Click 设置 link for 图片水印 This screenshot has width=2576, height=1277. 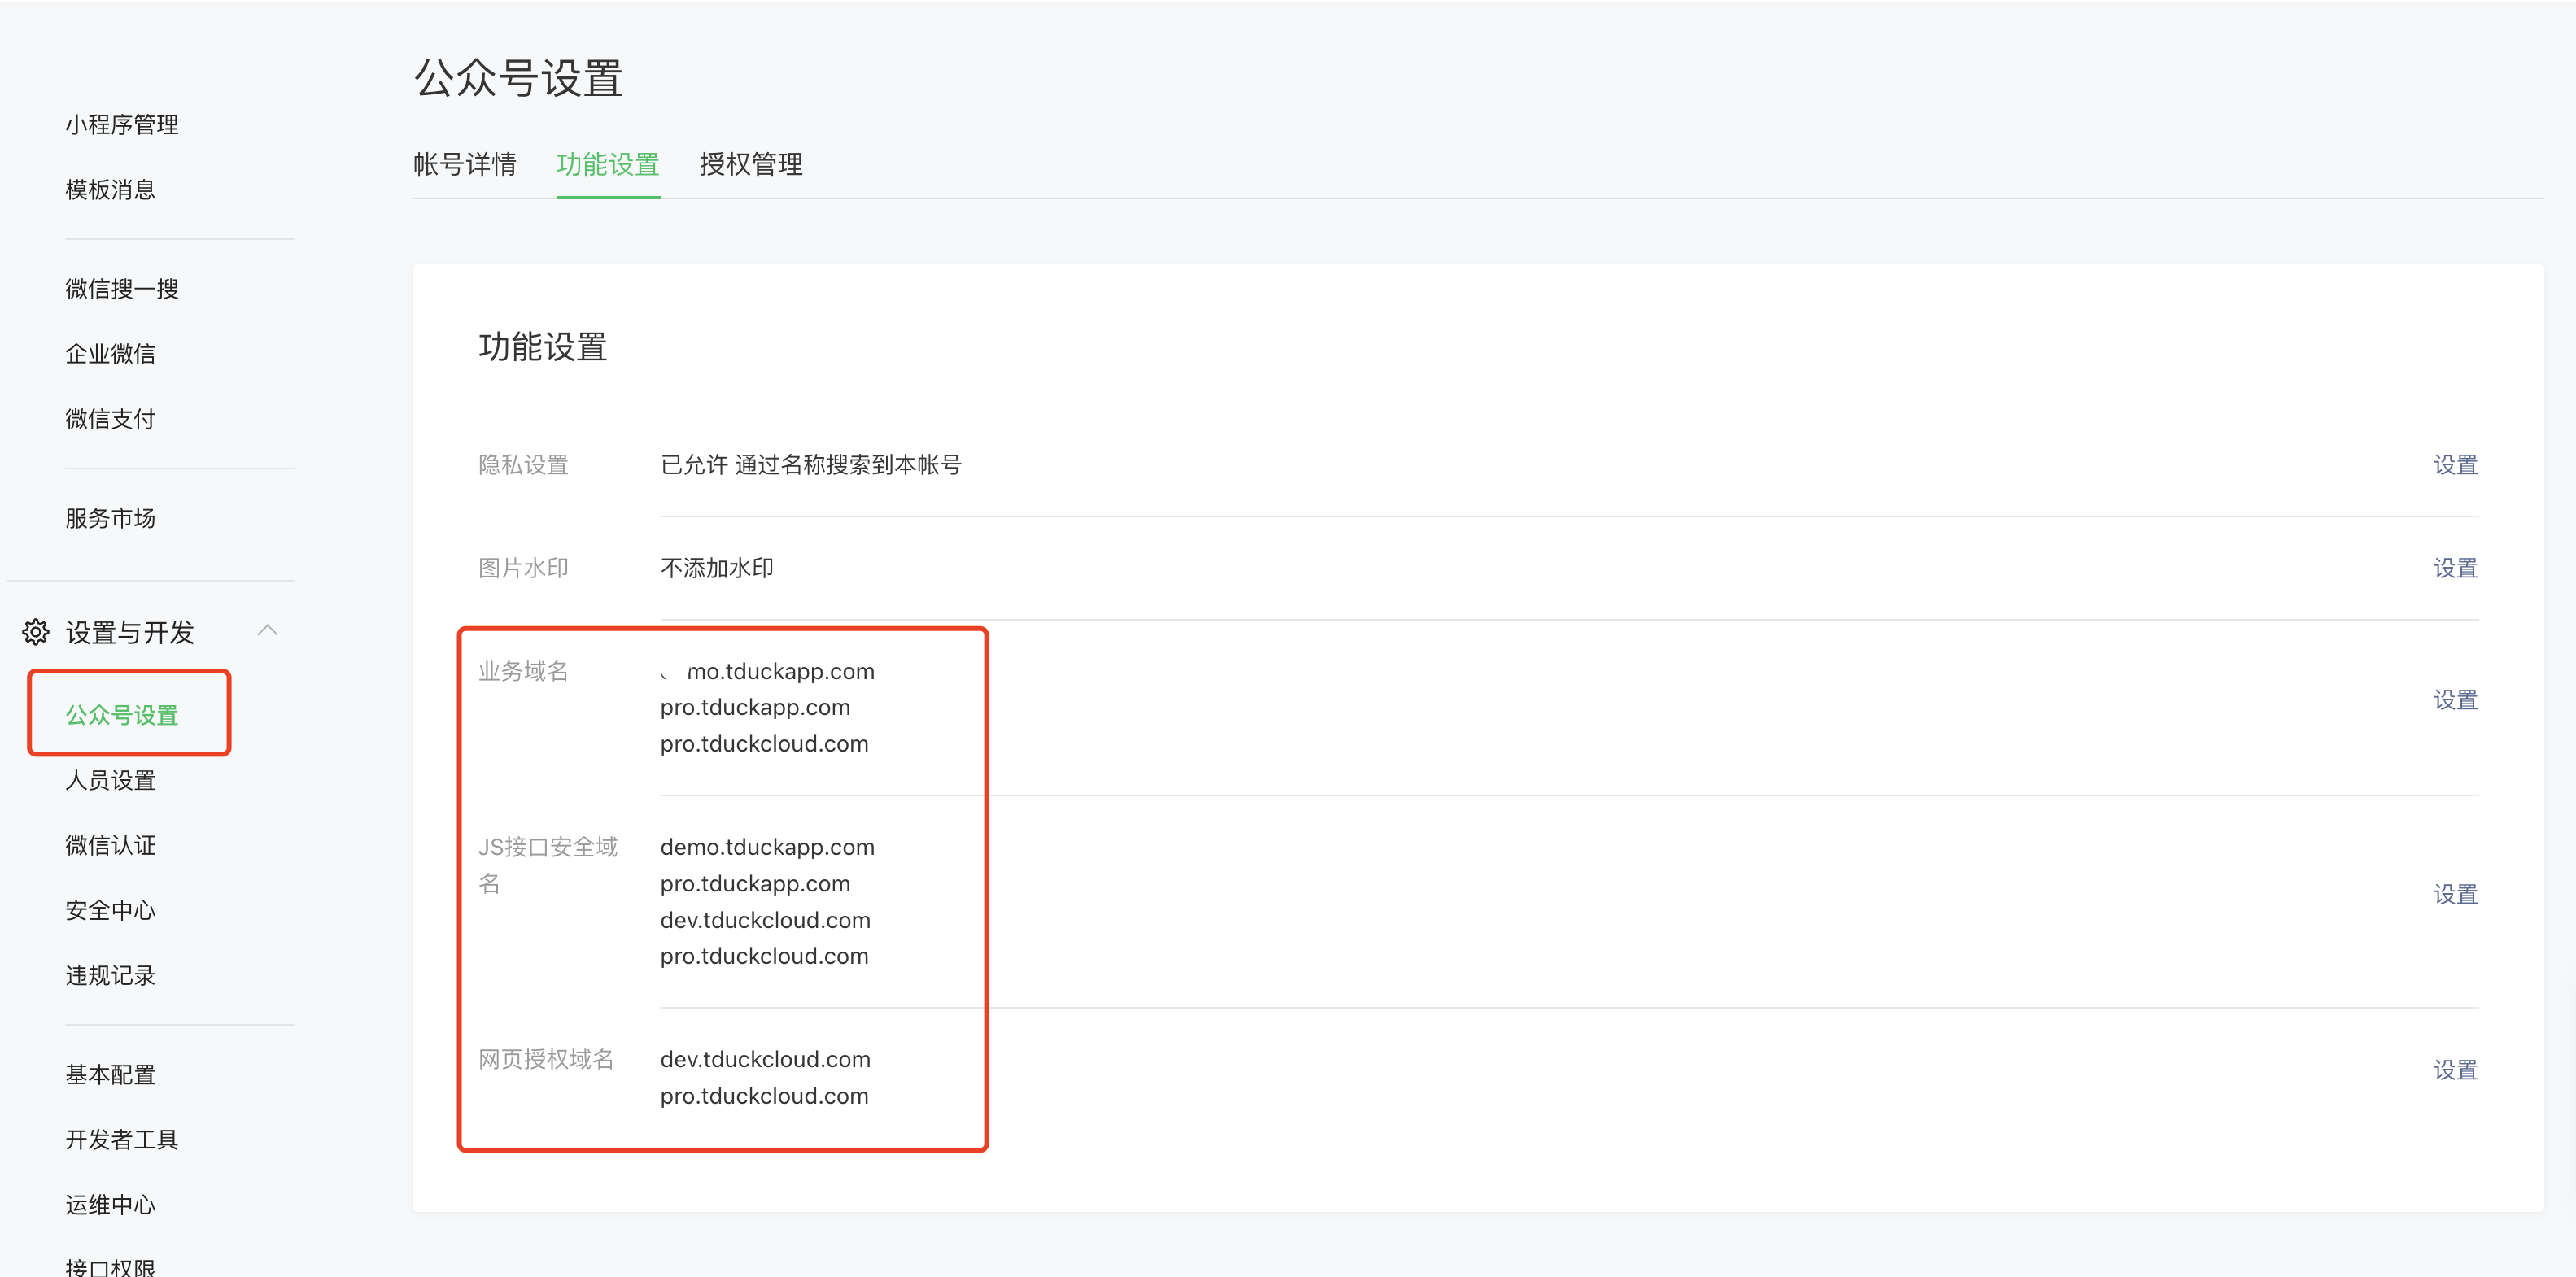pos(2455,568)
